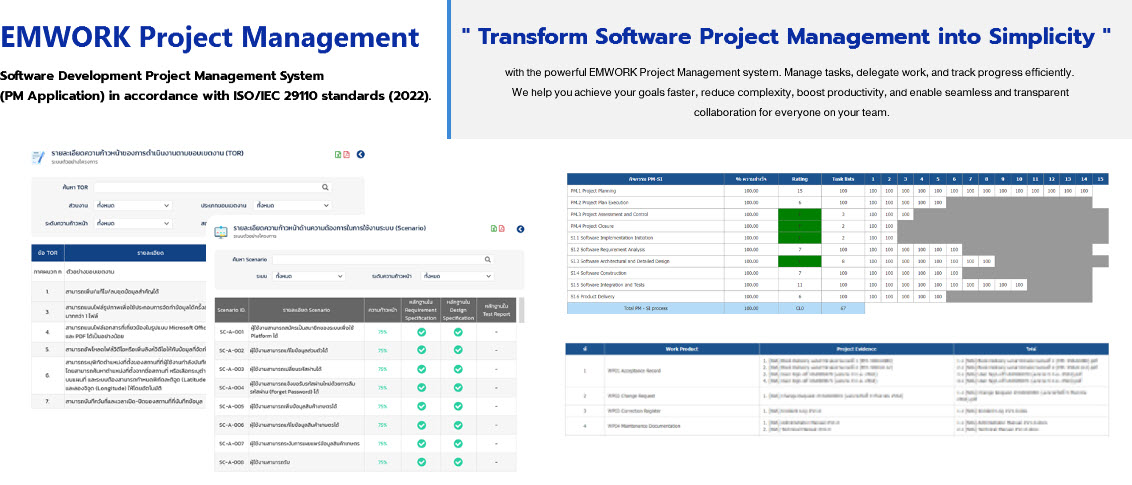The width and height of the screenshot is (1132, 485).
Task: Click the Project Evidence column header
Action: (x=856, y=349)
